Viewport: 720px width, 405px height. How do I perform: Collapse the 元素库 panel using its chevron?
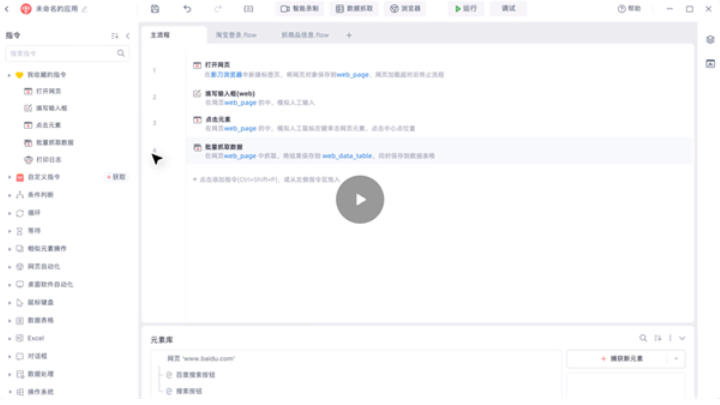tap(682, 338)
